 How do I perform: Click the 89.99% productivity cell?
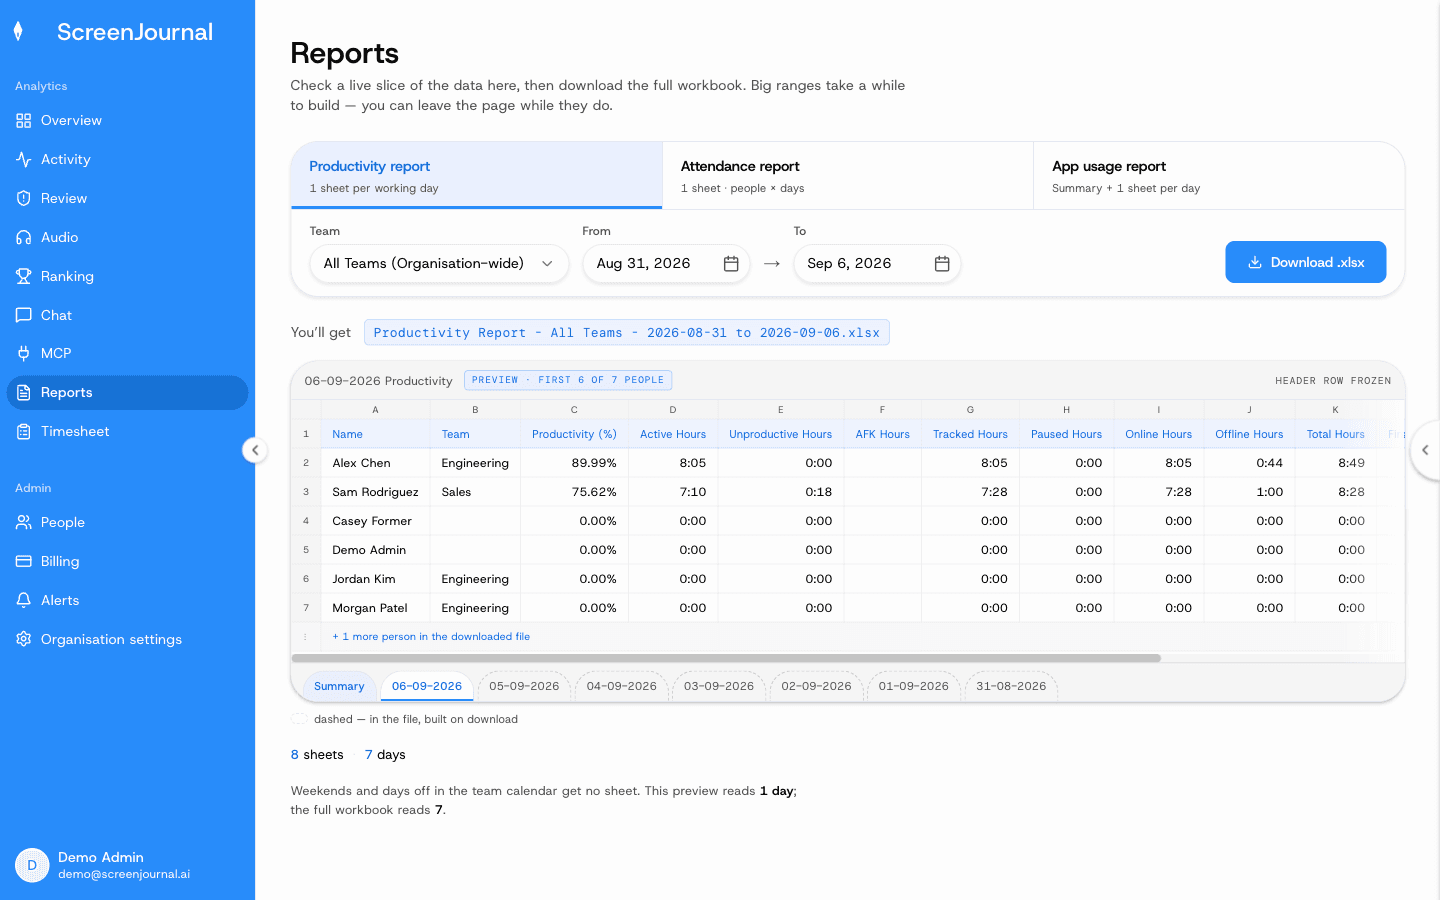575,464
